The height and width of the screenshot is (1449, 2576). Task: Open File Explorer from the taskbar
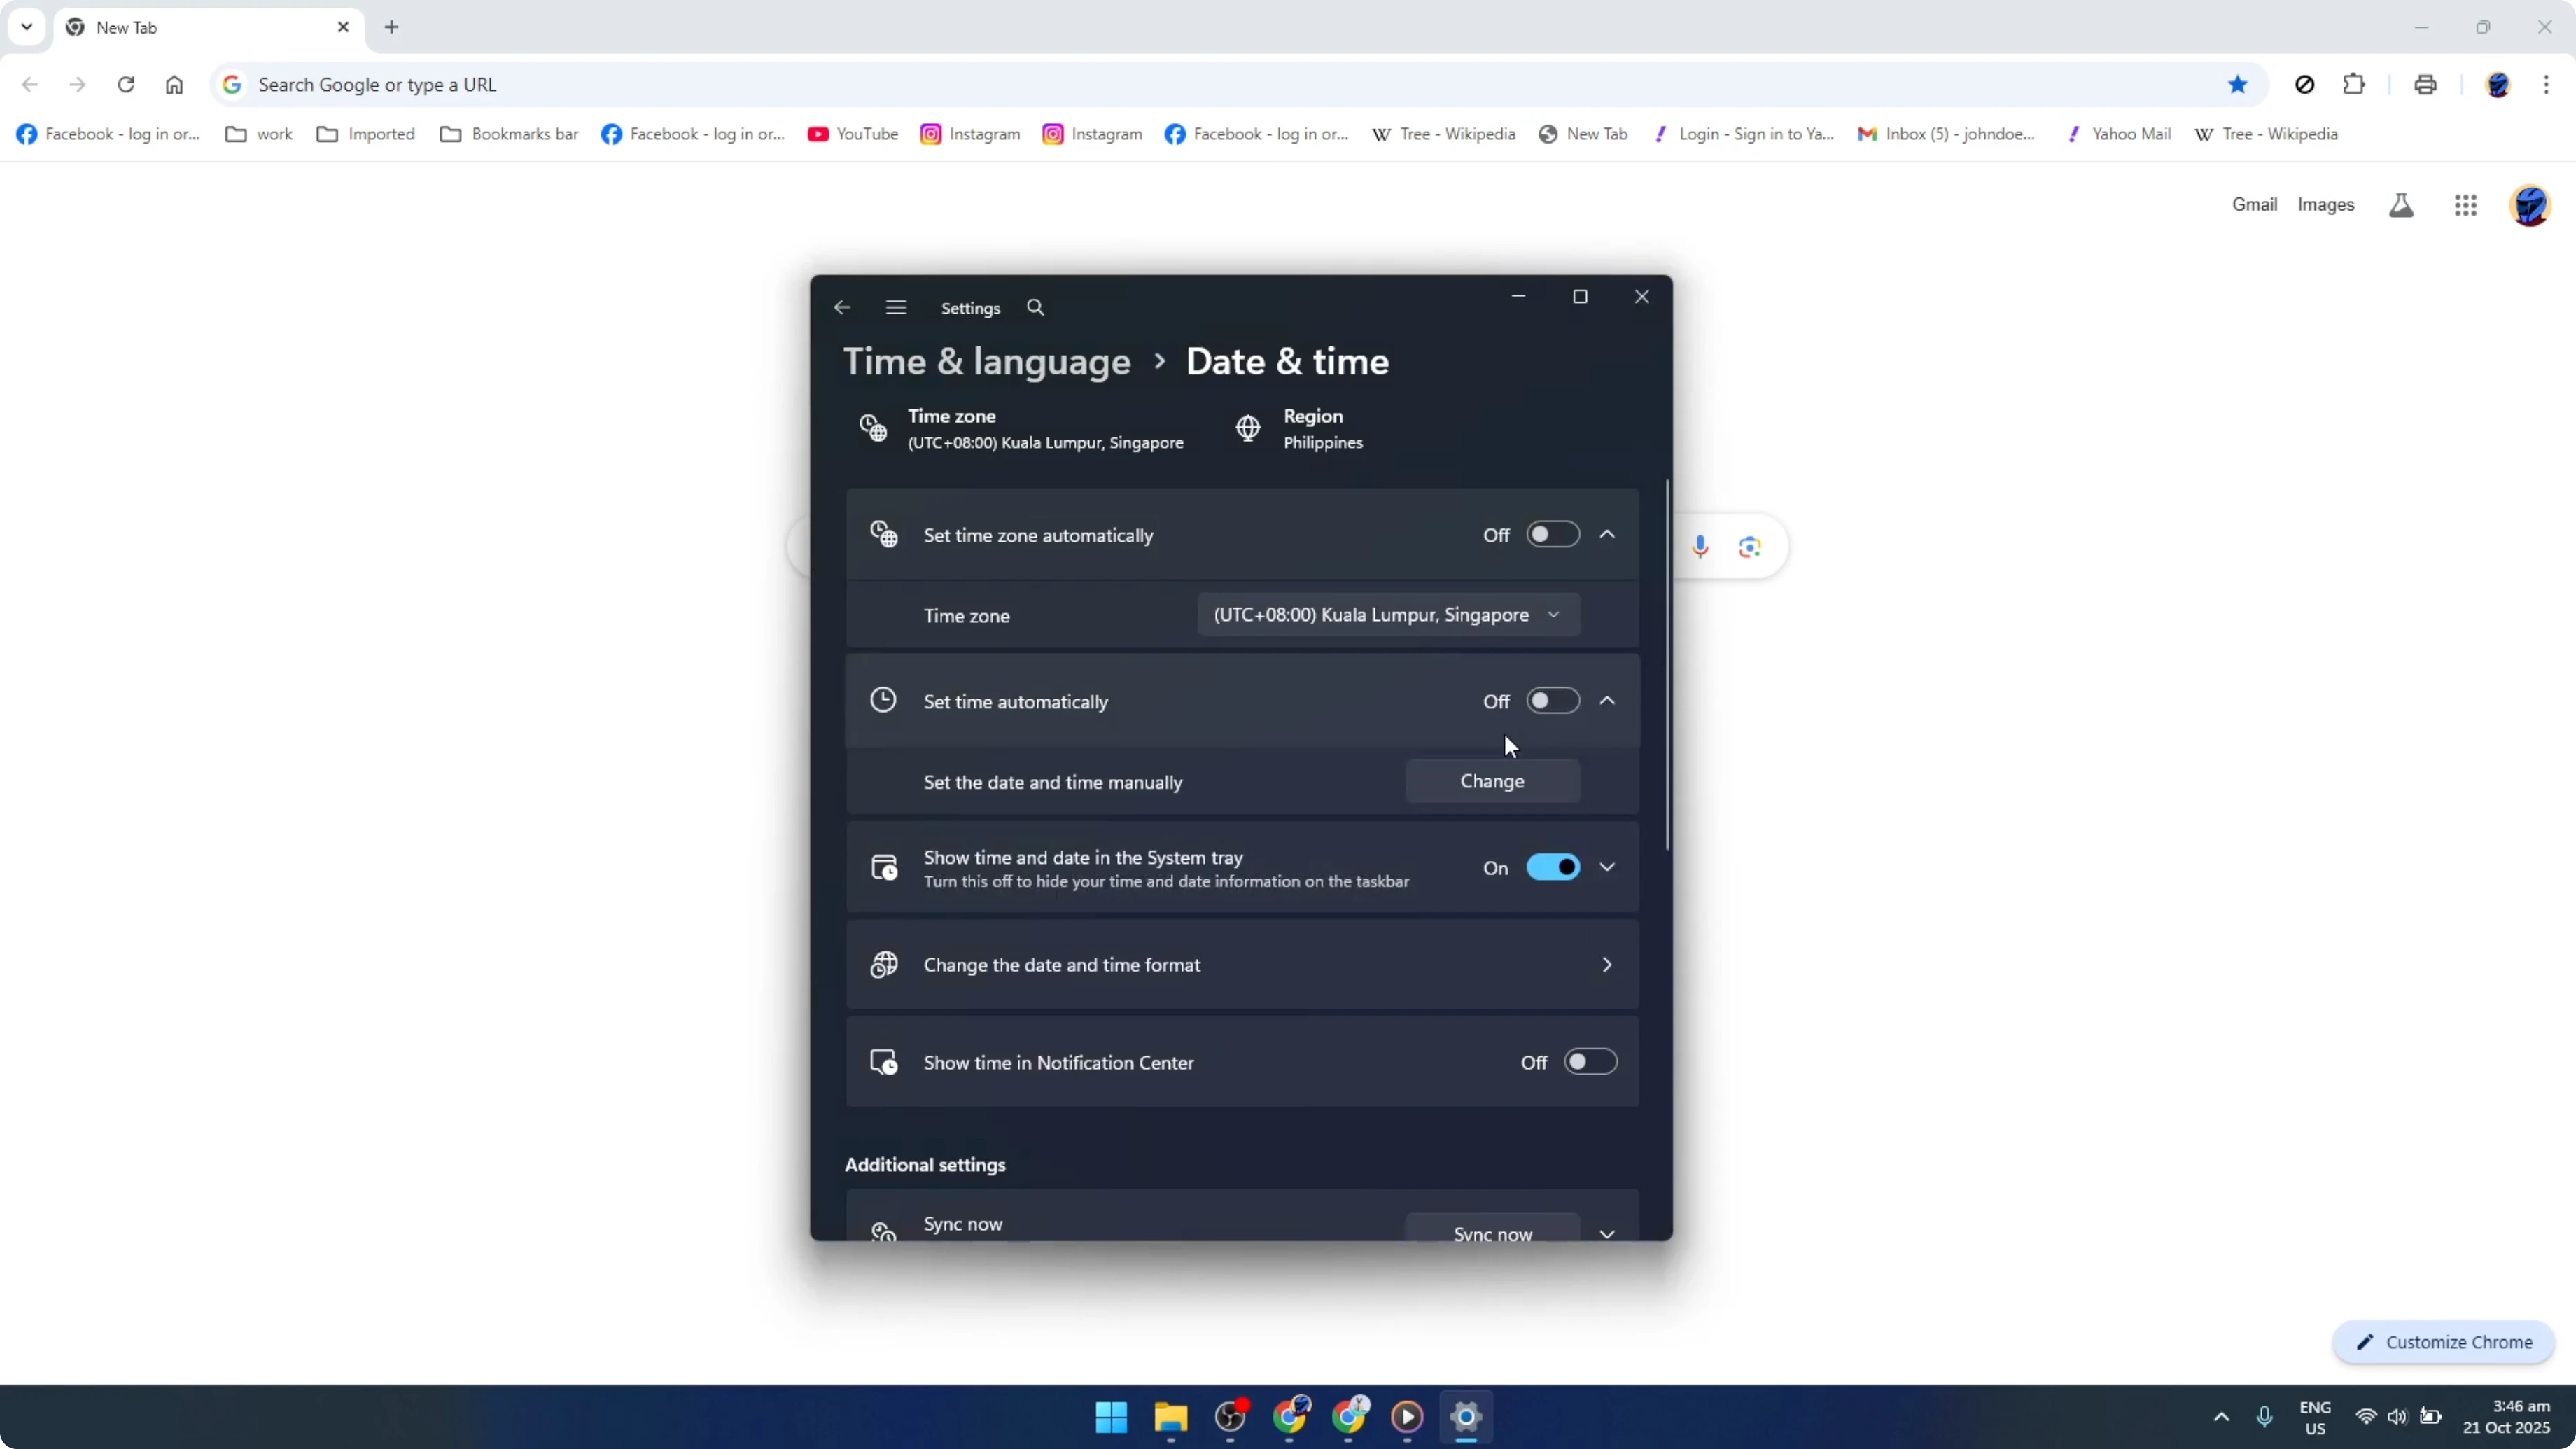tap(1171, 1417)
